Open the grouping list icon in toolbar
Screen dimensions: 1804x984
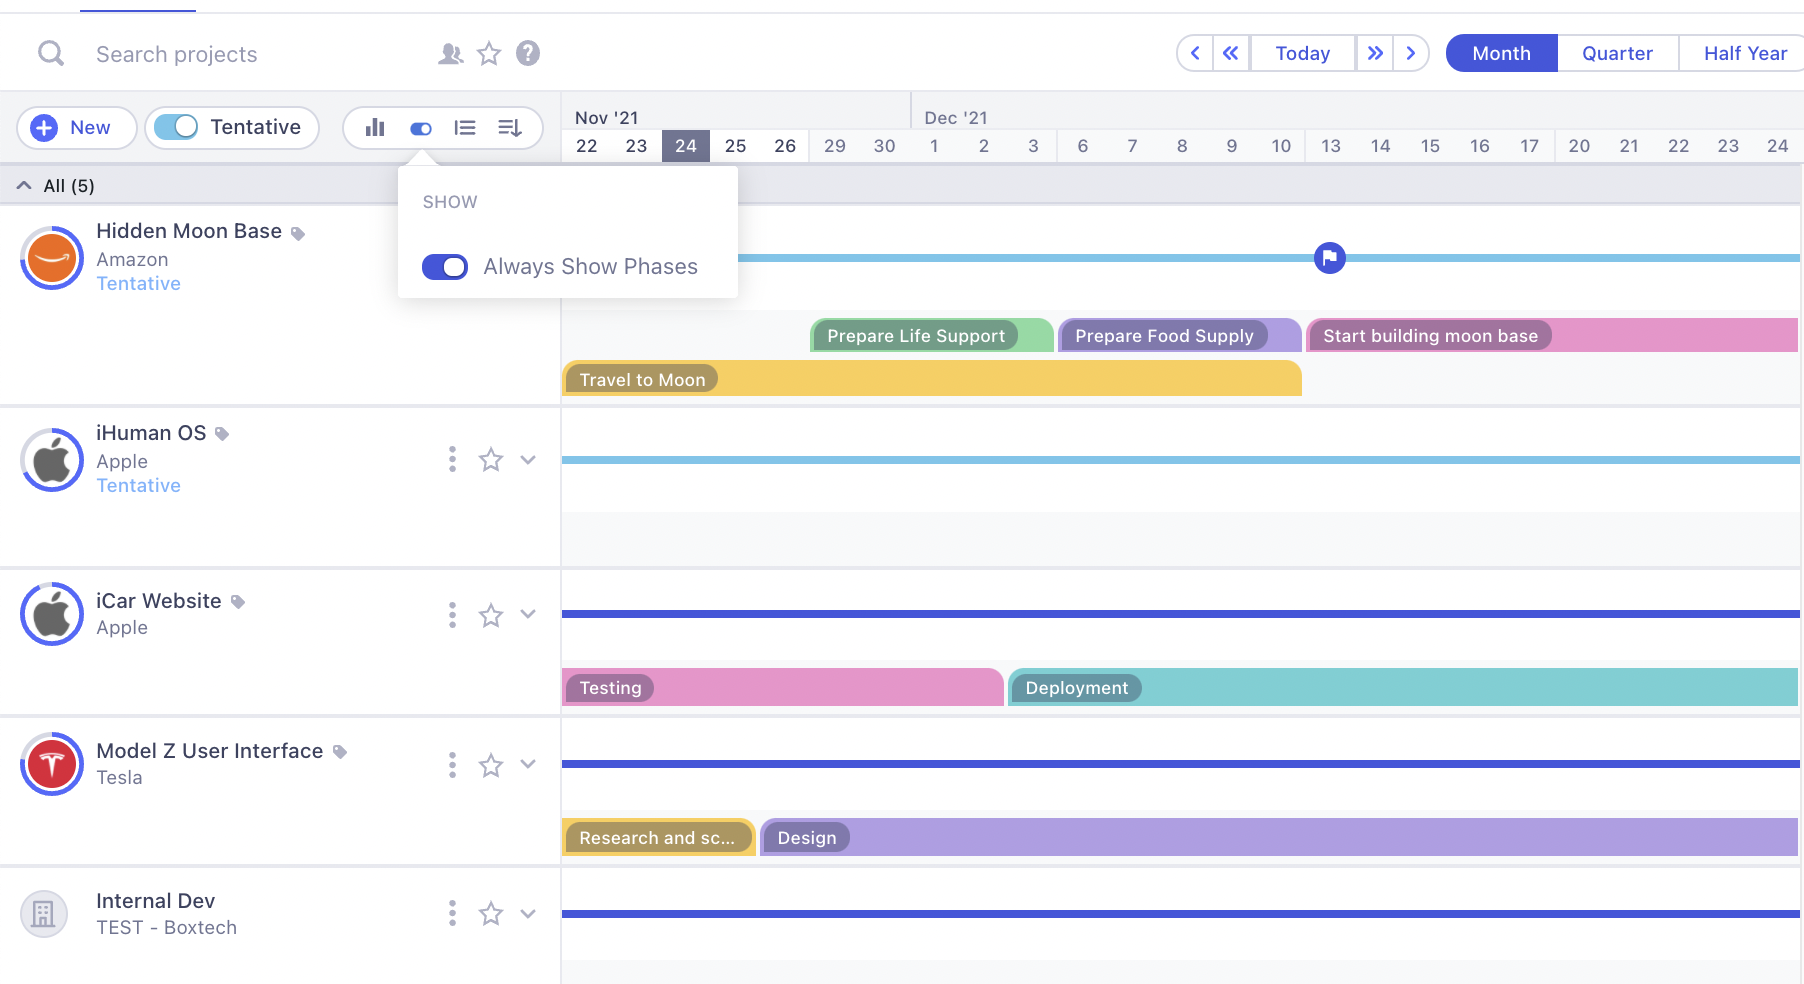coord(465,127)
